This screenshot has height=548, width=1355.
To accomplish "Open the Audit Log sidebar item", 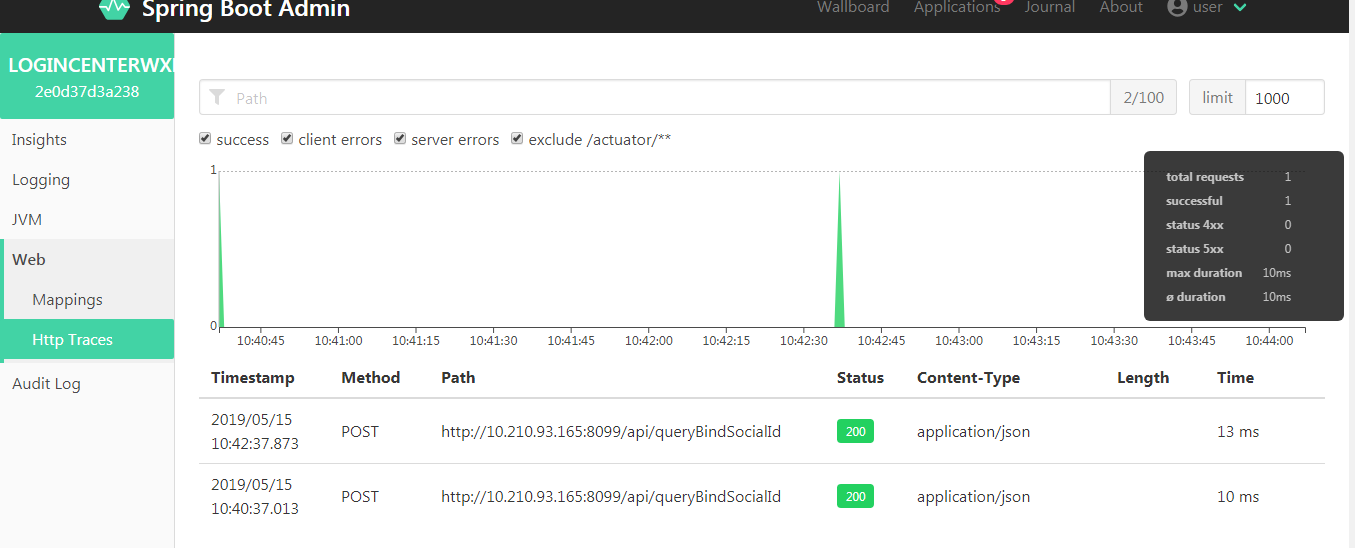I will pyautogui.click(x=46, y=383).
